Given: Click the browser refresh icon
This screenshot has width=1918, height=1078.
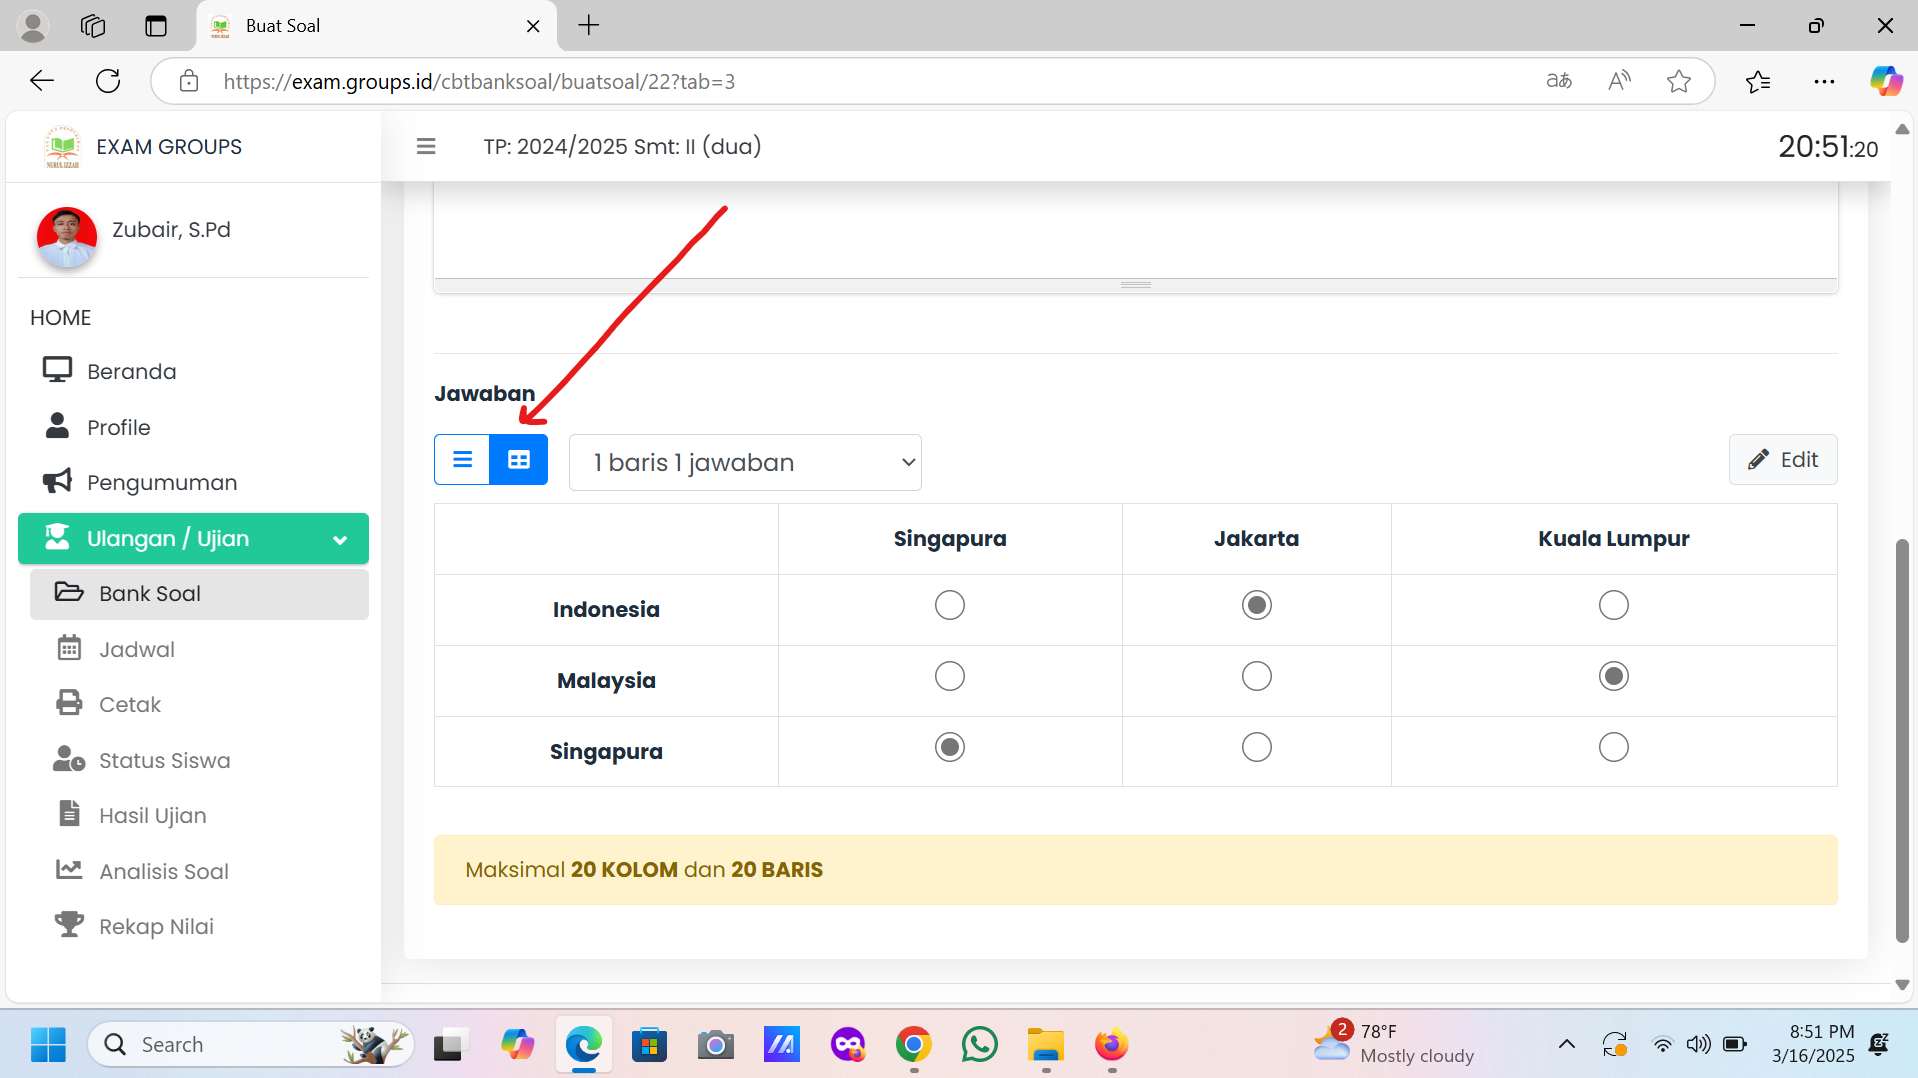Looking at the screenshot, I should (x=108, y=82).
